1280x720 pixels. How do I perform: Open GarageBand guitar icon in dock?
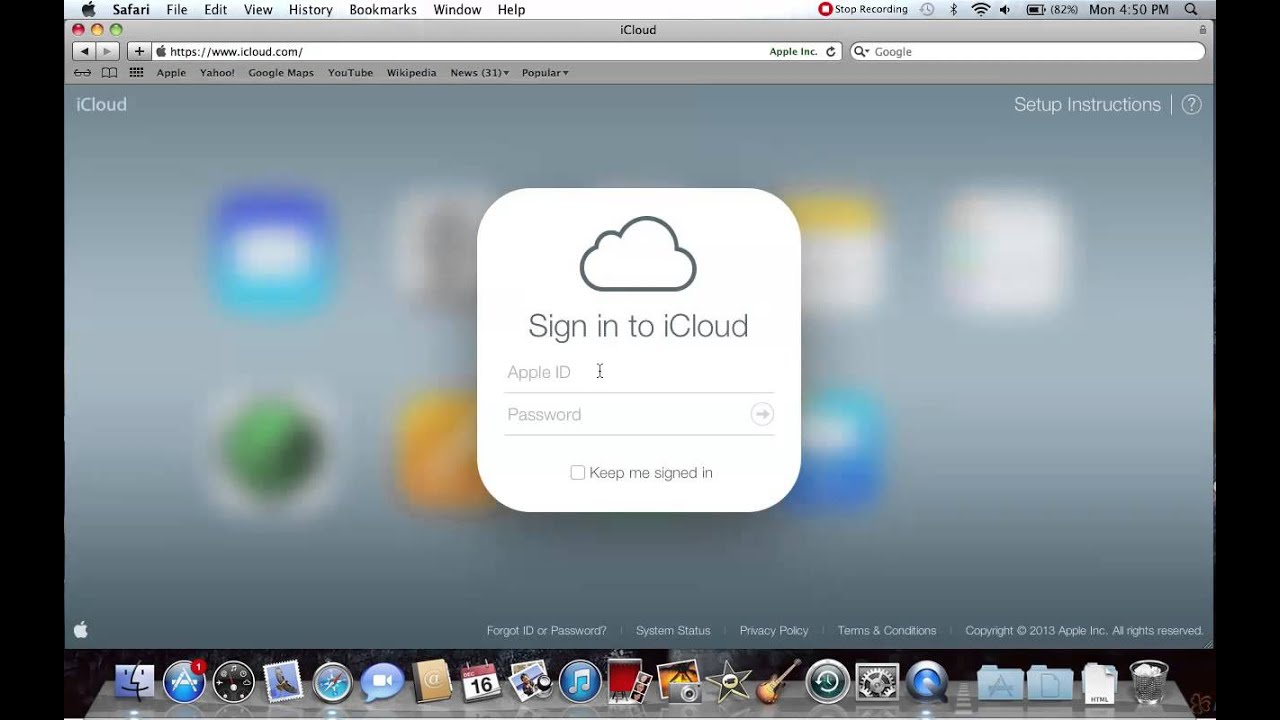pos(778,681)
